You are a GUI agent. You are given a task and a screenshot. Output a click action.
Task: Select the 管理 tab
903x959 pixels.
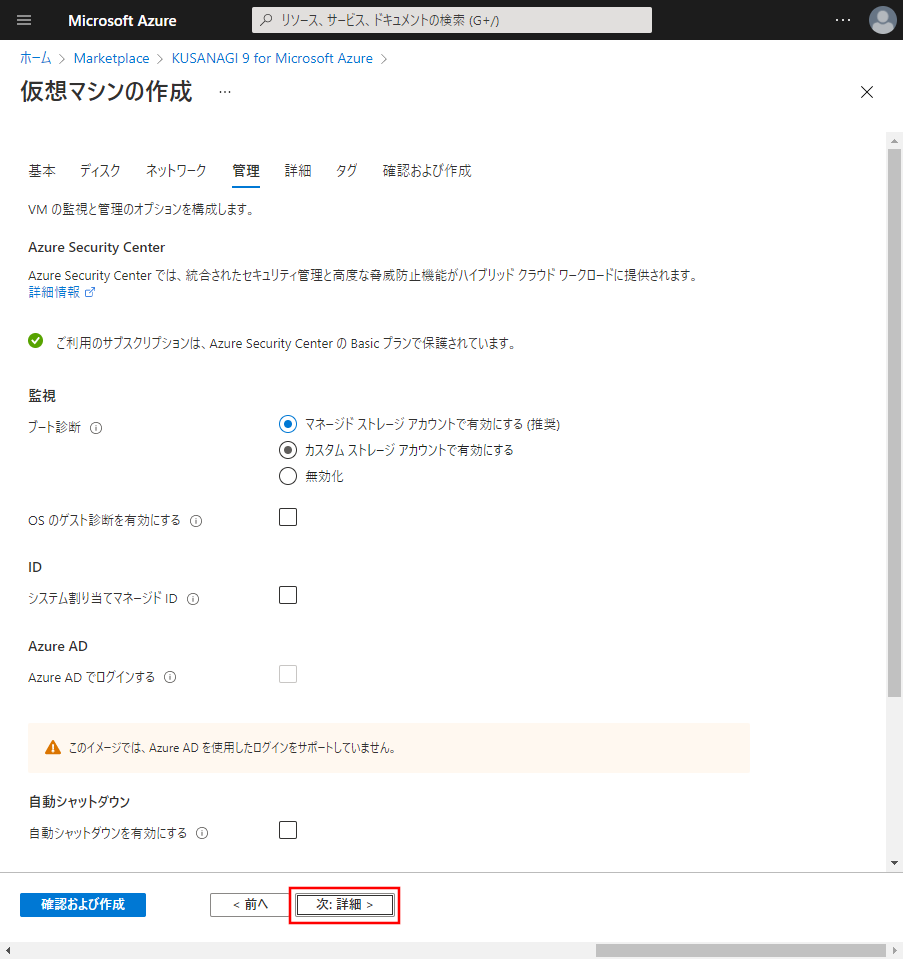point(246,171)
